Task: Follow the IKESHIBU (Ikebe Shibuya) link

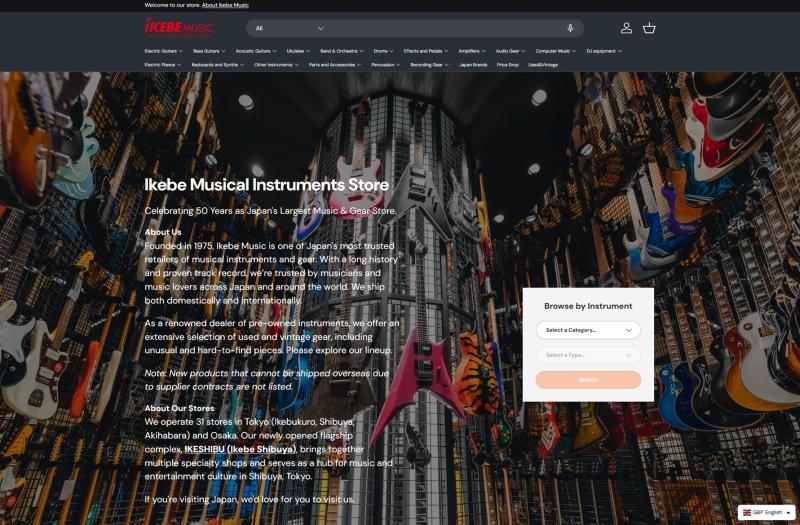Action: [238, 450]
